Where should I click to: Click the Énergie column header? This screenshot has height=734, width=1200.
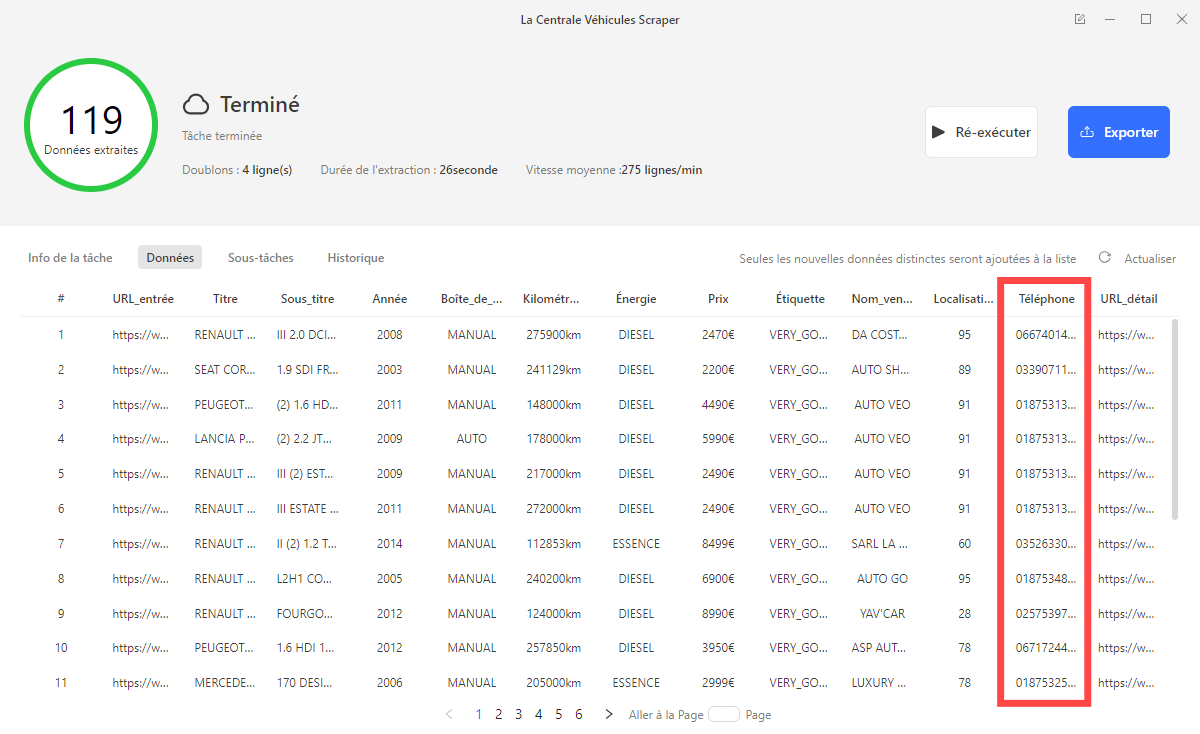pyautogui.click(x=636, y=299)
